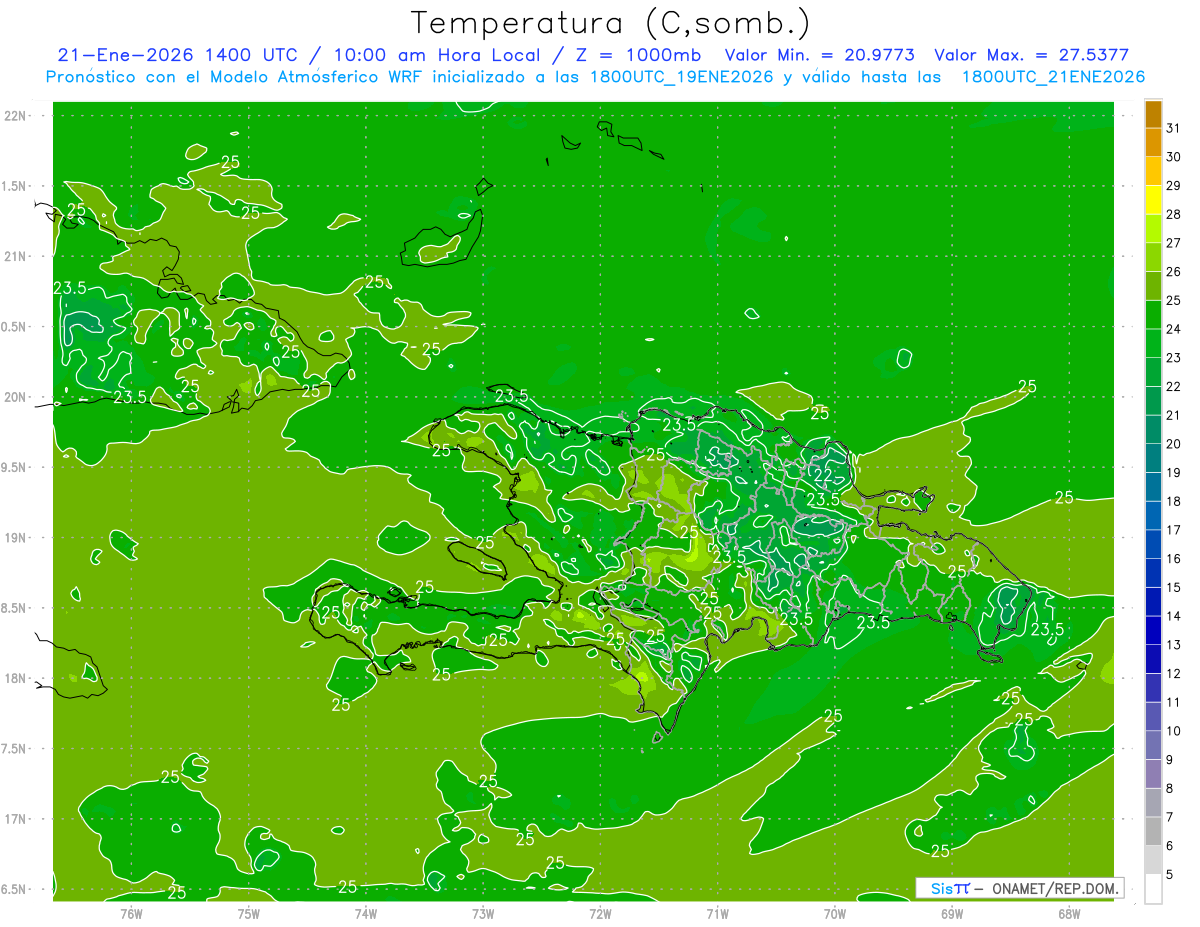The height and width of the screenshot is (927, 1200).
Task: Click the color bar swatch between 24 and 25
Action: coord(1153,315)
